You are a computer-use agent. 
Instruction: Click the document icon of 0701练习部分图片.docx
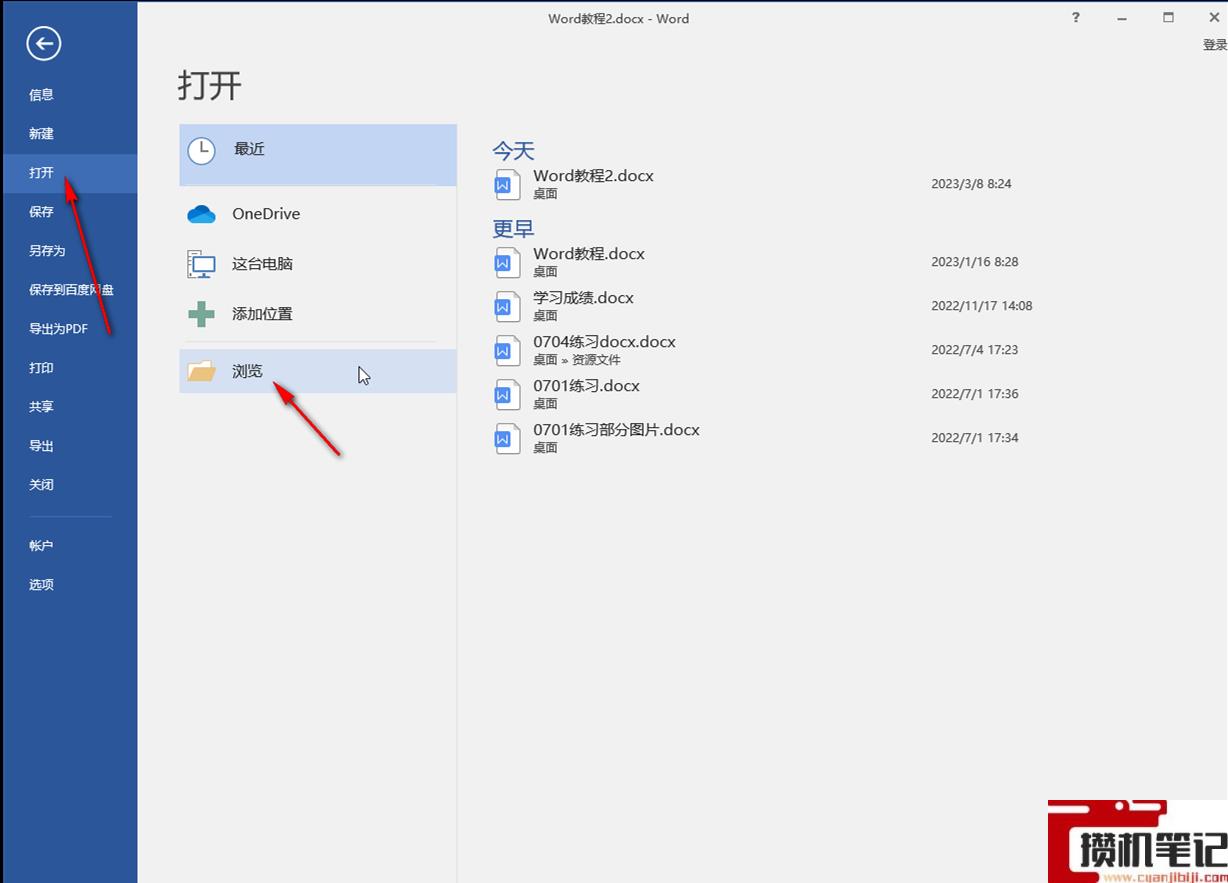pyautogui.click(x=508, y=438)
